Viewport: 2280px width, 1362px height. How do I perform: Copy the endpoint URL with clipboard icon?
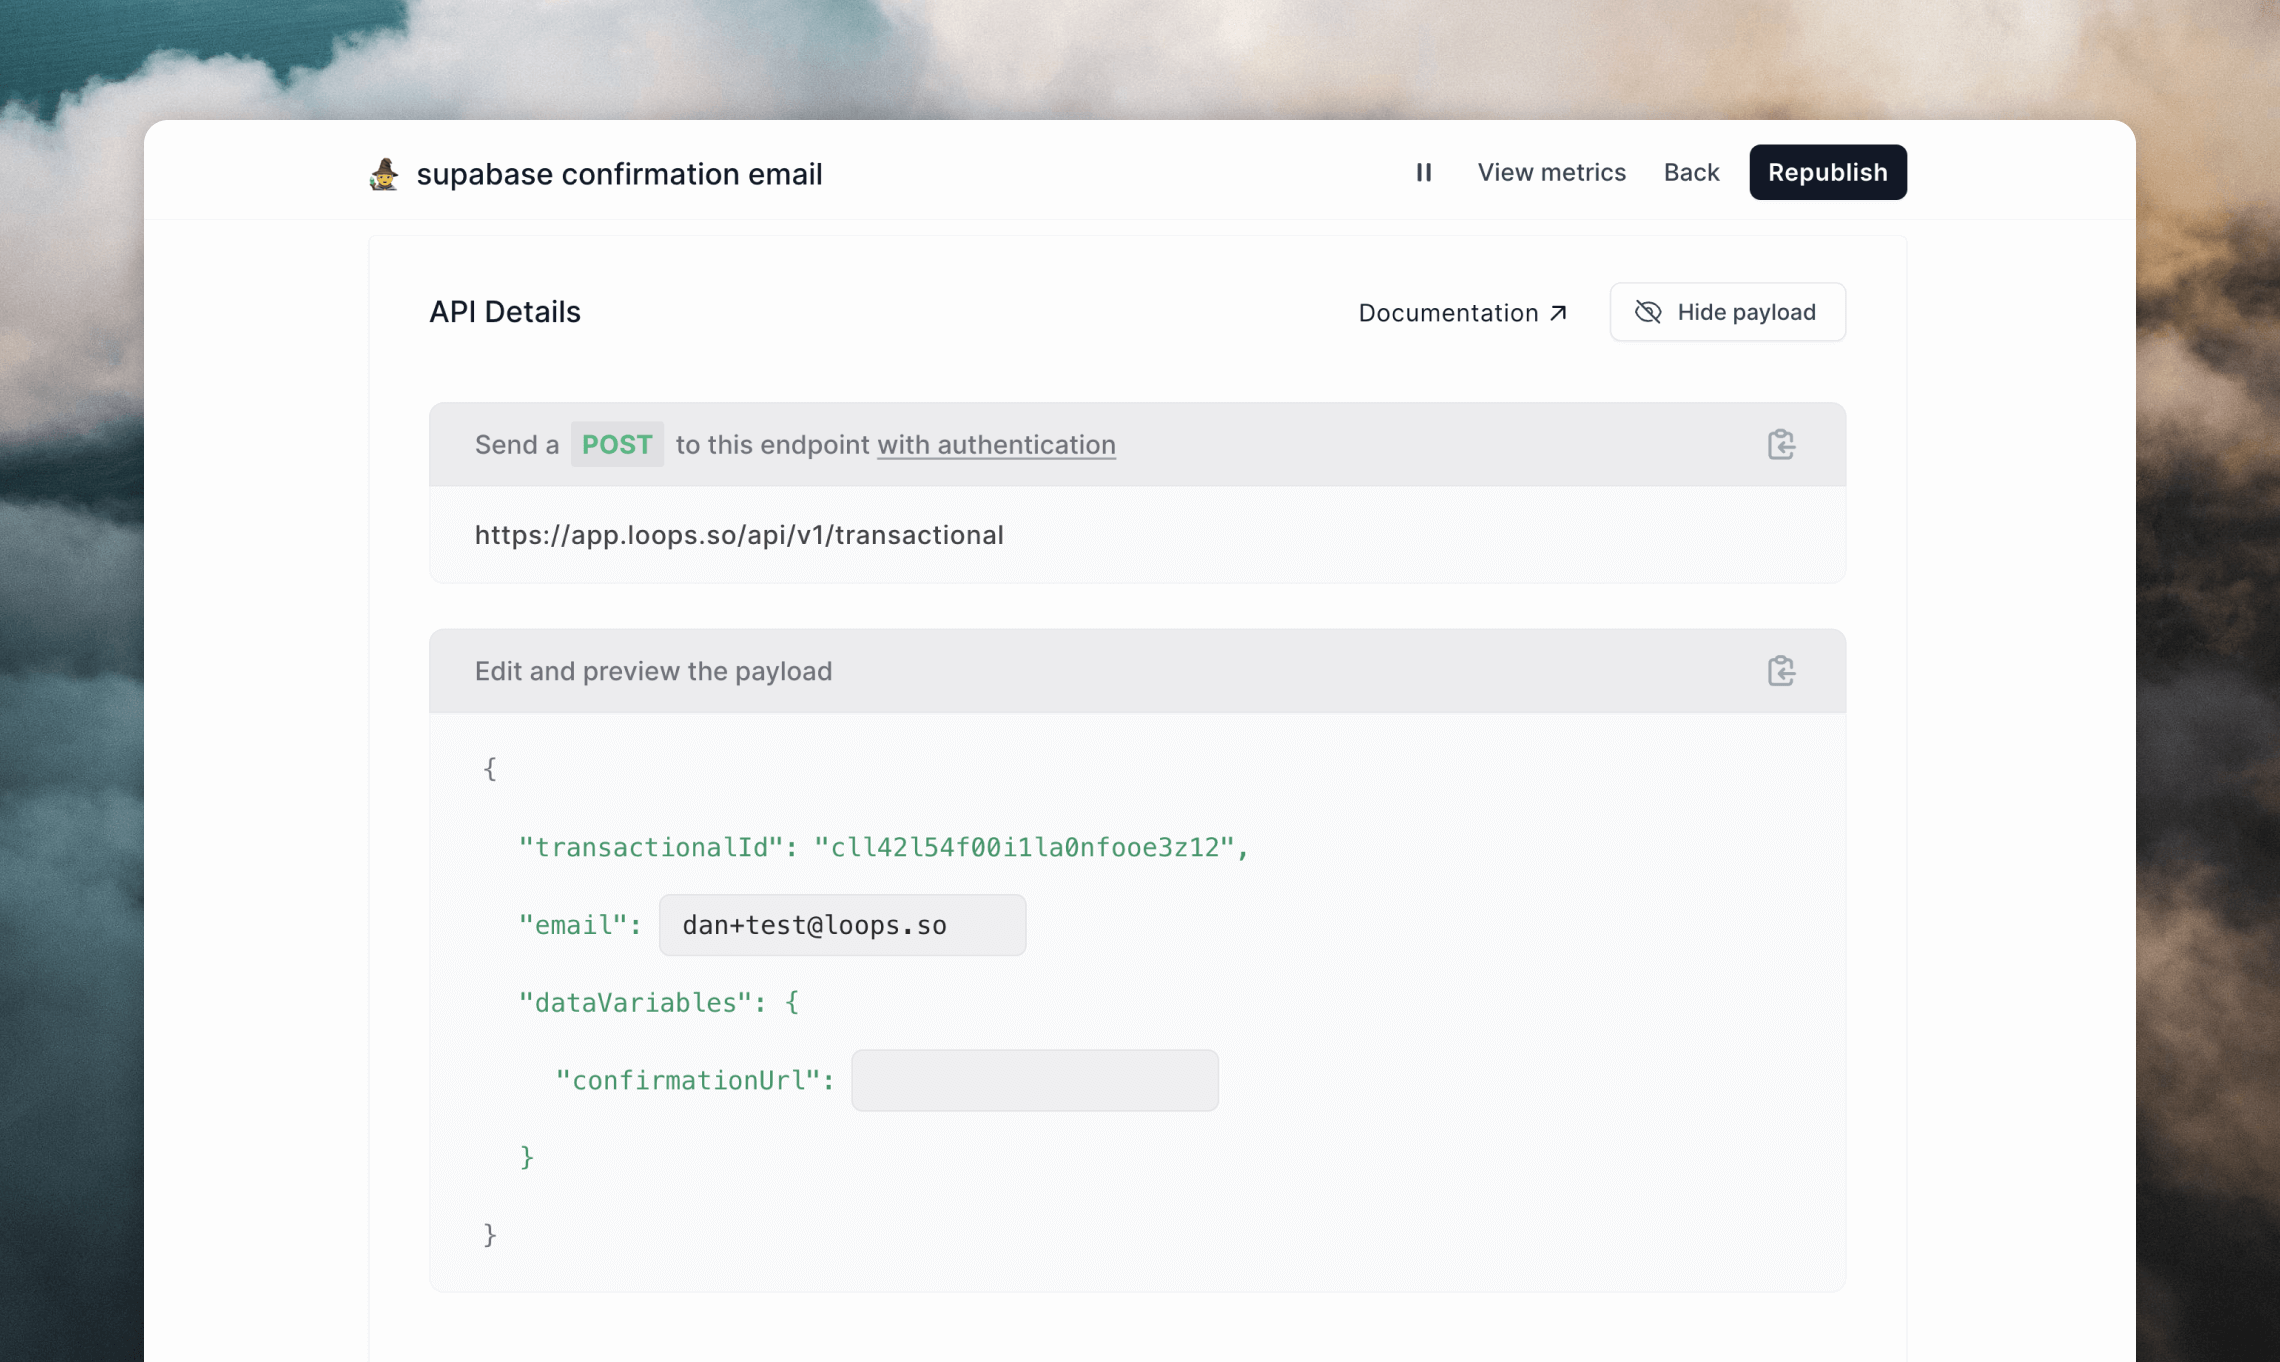coord(1781,445)
